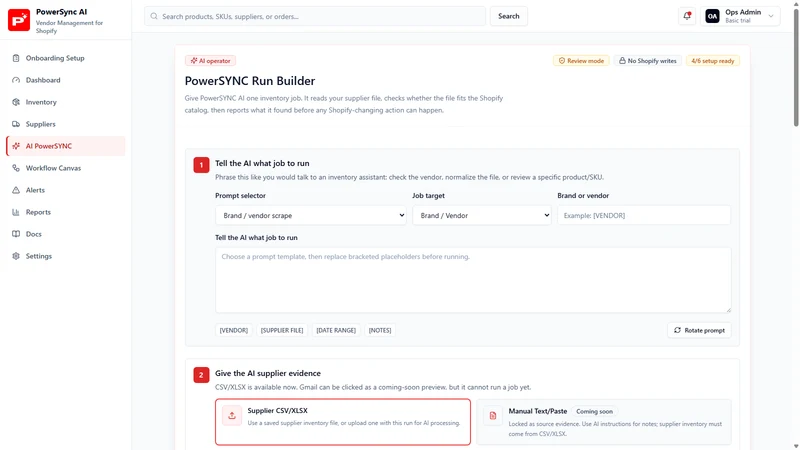Viewport: 800px width, 450px height.
Task: Click the Workflow Canvas icon
Action: 16,168
